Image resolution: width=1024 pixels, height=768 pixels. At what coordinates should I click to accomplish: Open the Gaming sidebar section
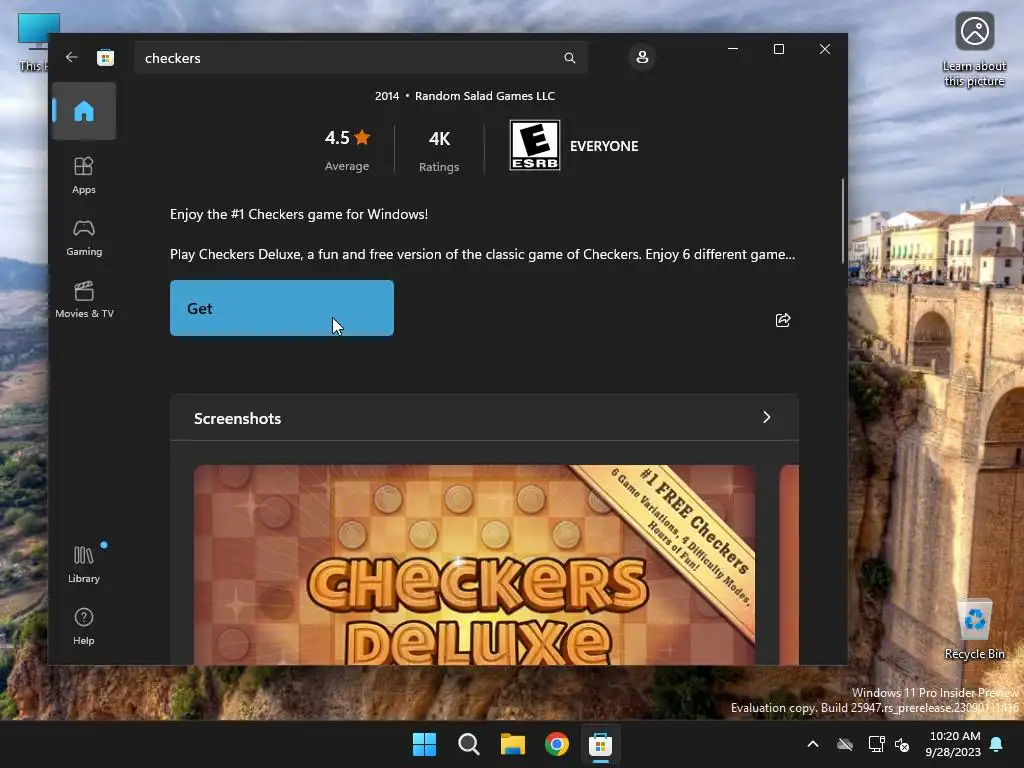pyautogui.click(x=84, y=238)
